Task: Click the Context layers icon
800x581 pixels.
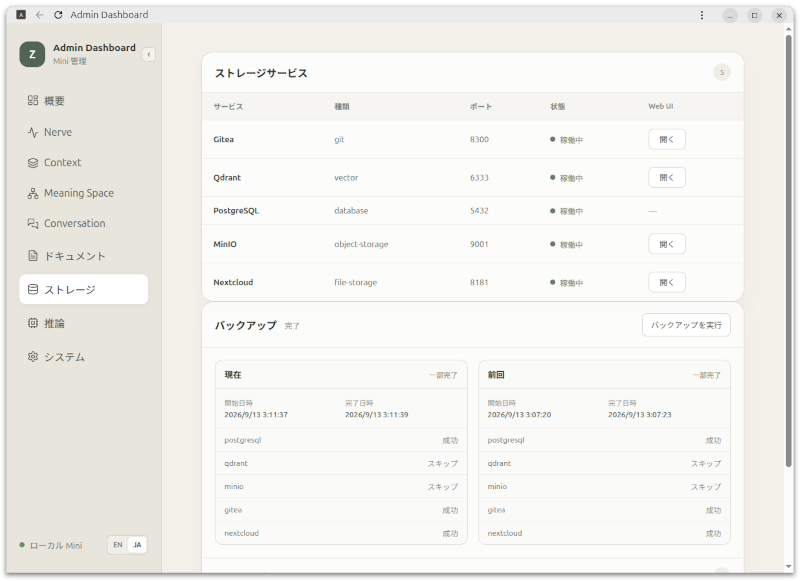Action: coord(33,163)
